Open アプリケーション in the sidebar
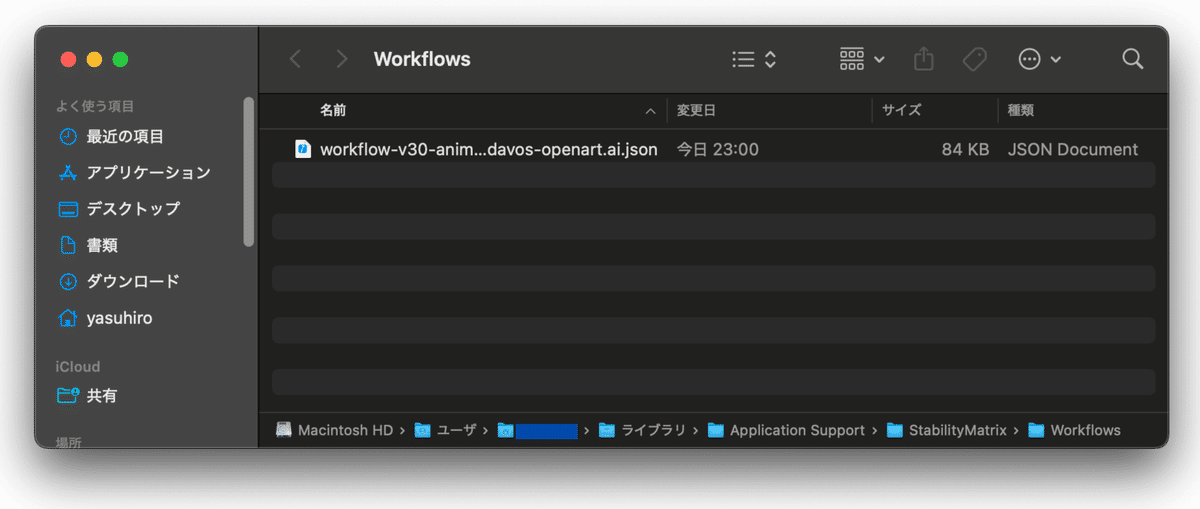 (x=149, y=172)
